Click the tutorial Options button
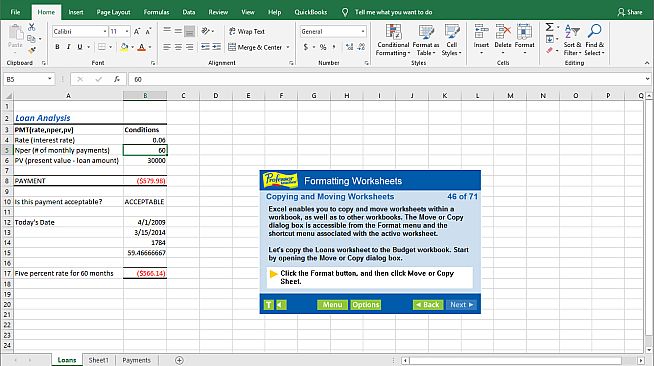Image resolution: width=654 pixels, height=366 pixels. [365, 305]
